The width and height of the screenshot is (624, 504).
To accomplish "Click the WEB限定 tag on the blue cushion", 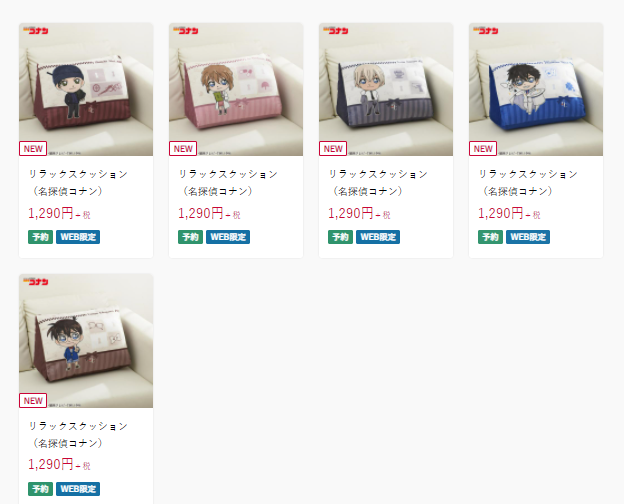I will [x=528, y=237].
